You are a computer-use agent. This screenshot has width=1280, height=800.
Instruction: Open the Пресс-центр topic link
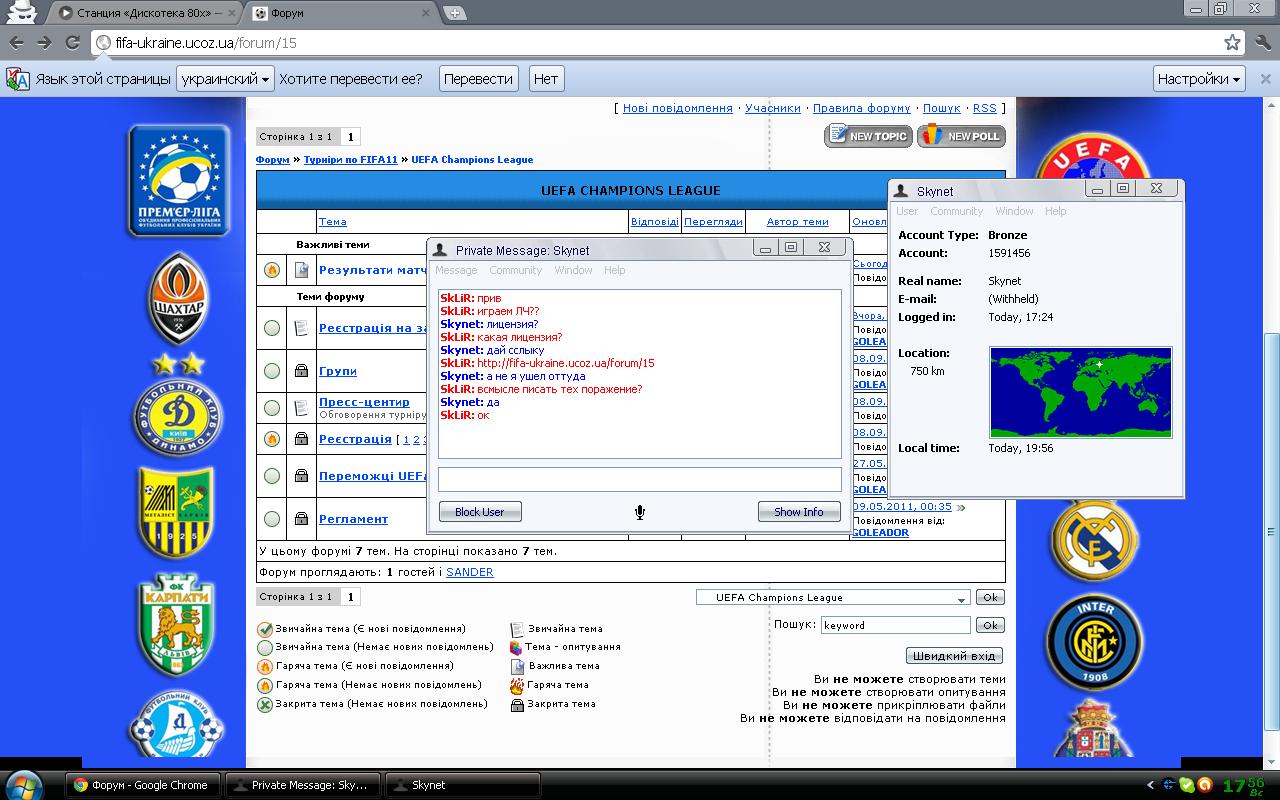click(364, 402)
